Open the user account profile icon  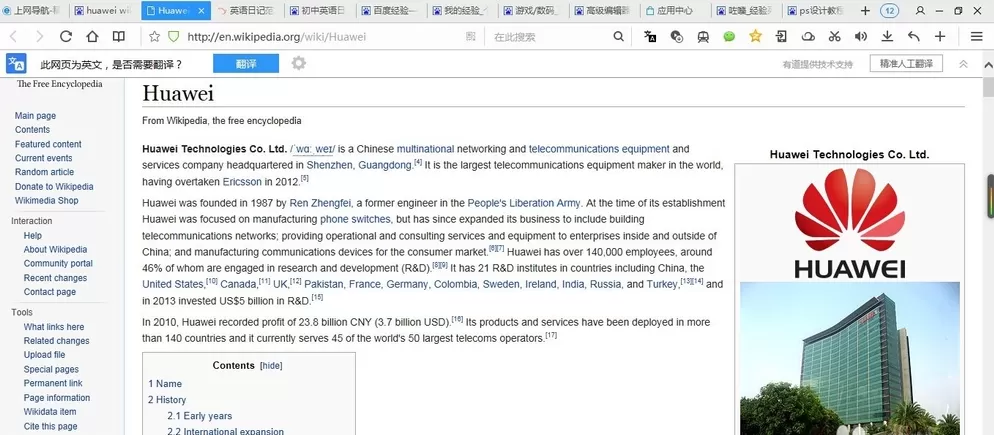tap(920, 11)
